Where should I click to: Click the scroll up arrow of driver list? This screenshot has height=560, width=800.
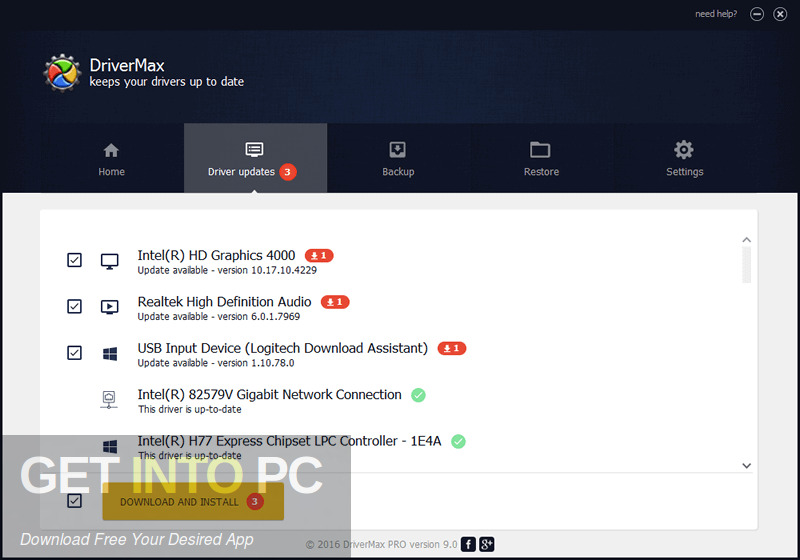[x=746, y=240]
